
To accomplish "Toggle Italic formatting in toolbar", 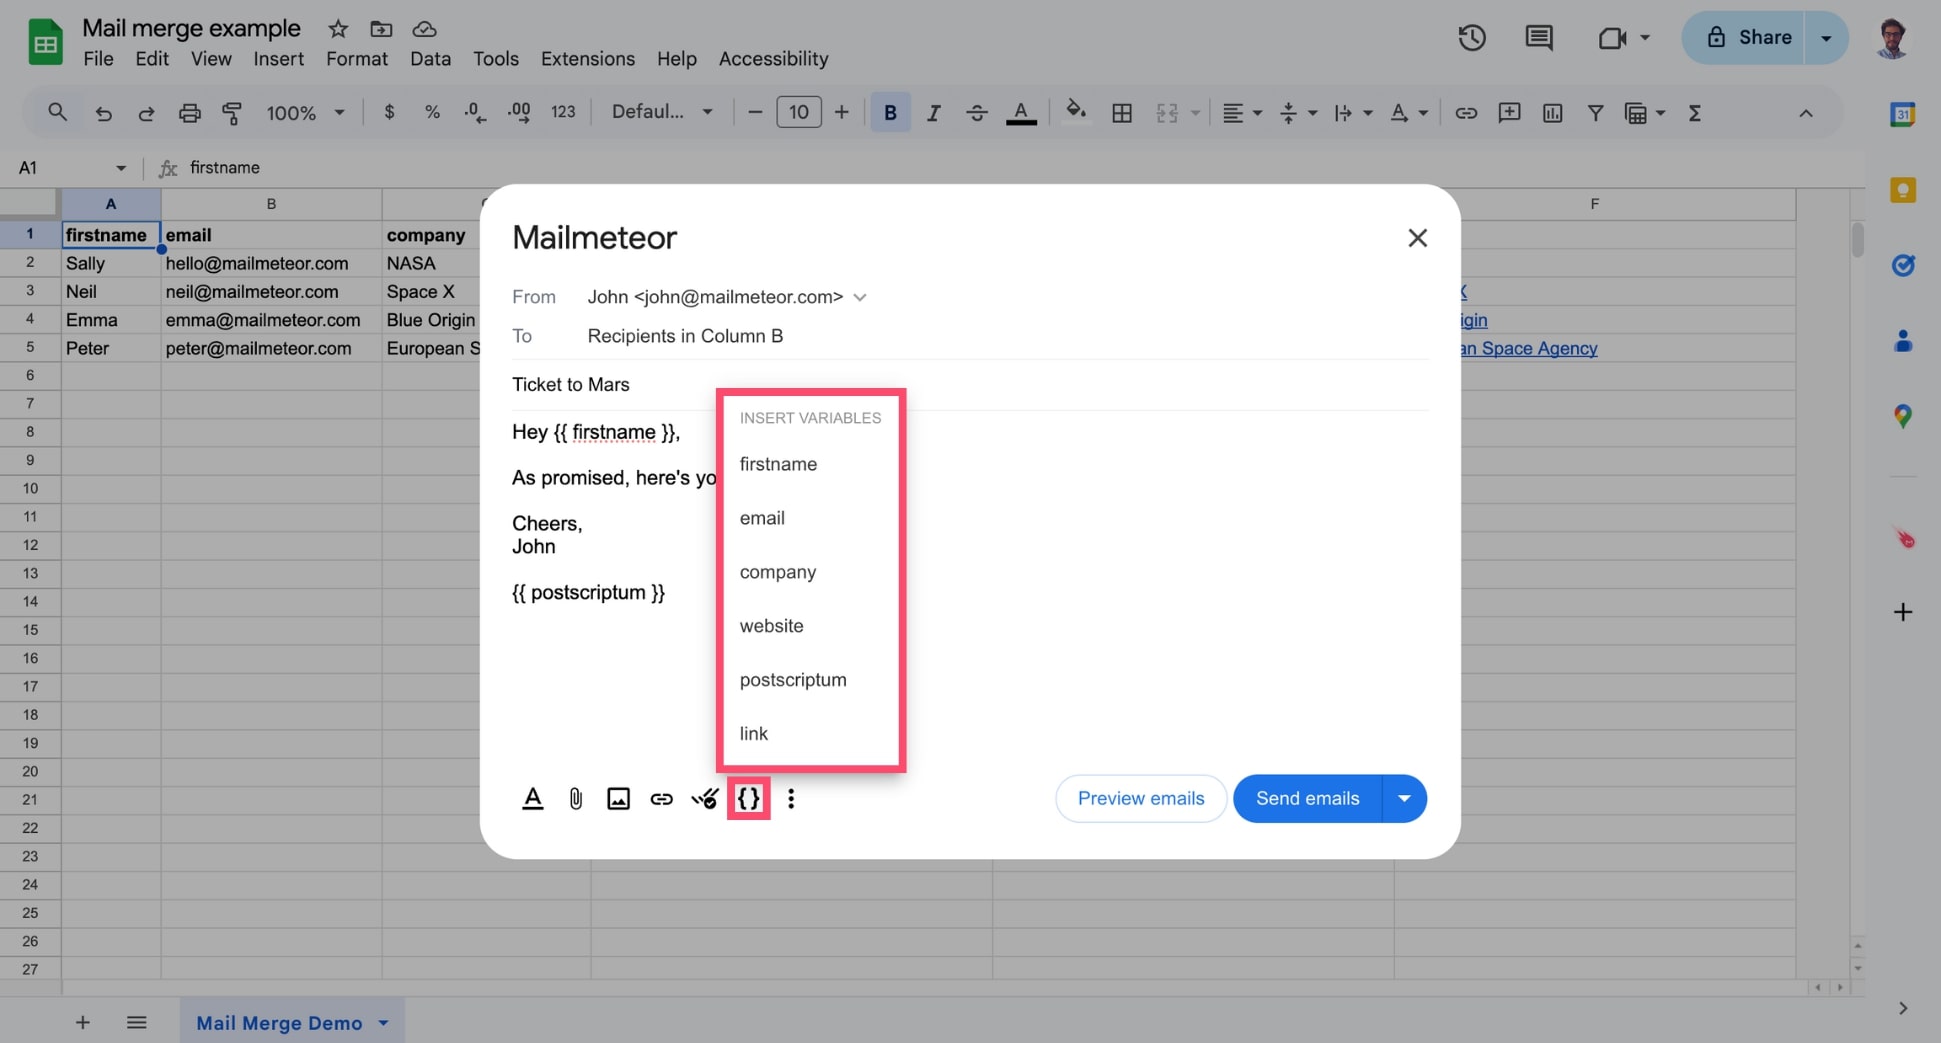I will [933, 113].
